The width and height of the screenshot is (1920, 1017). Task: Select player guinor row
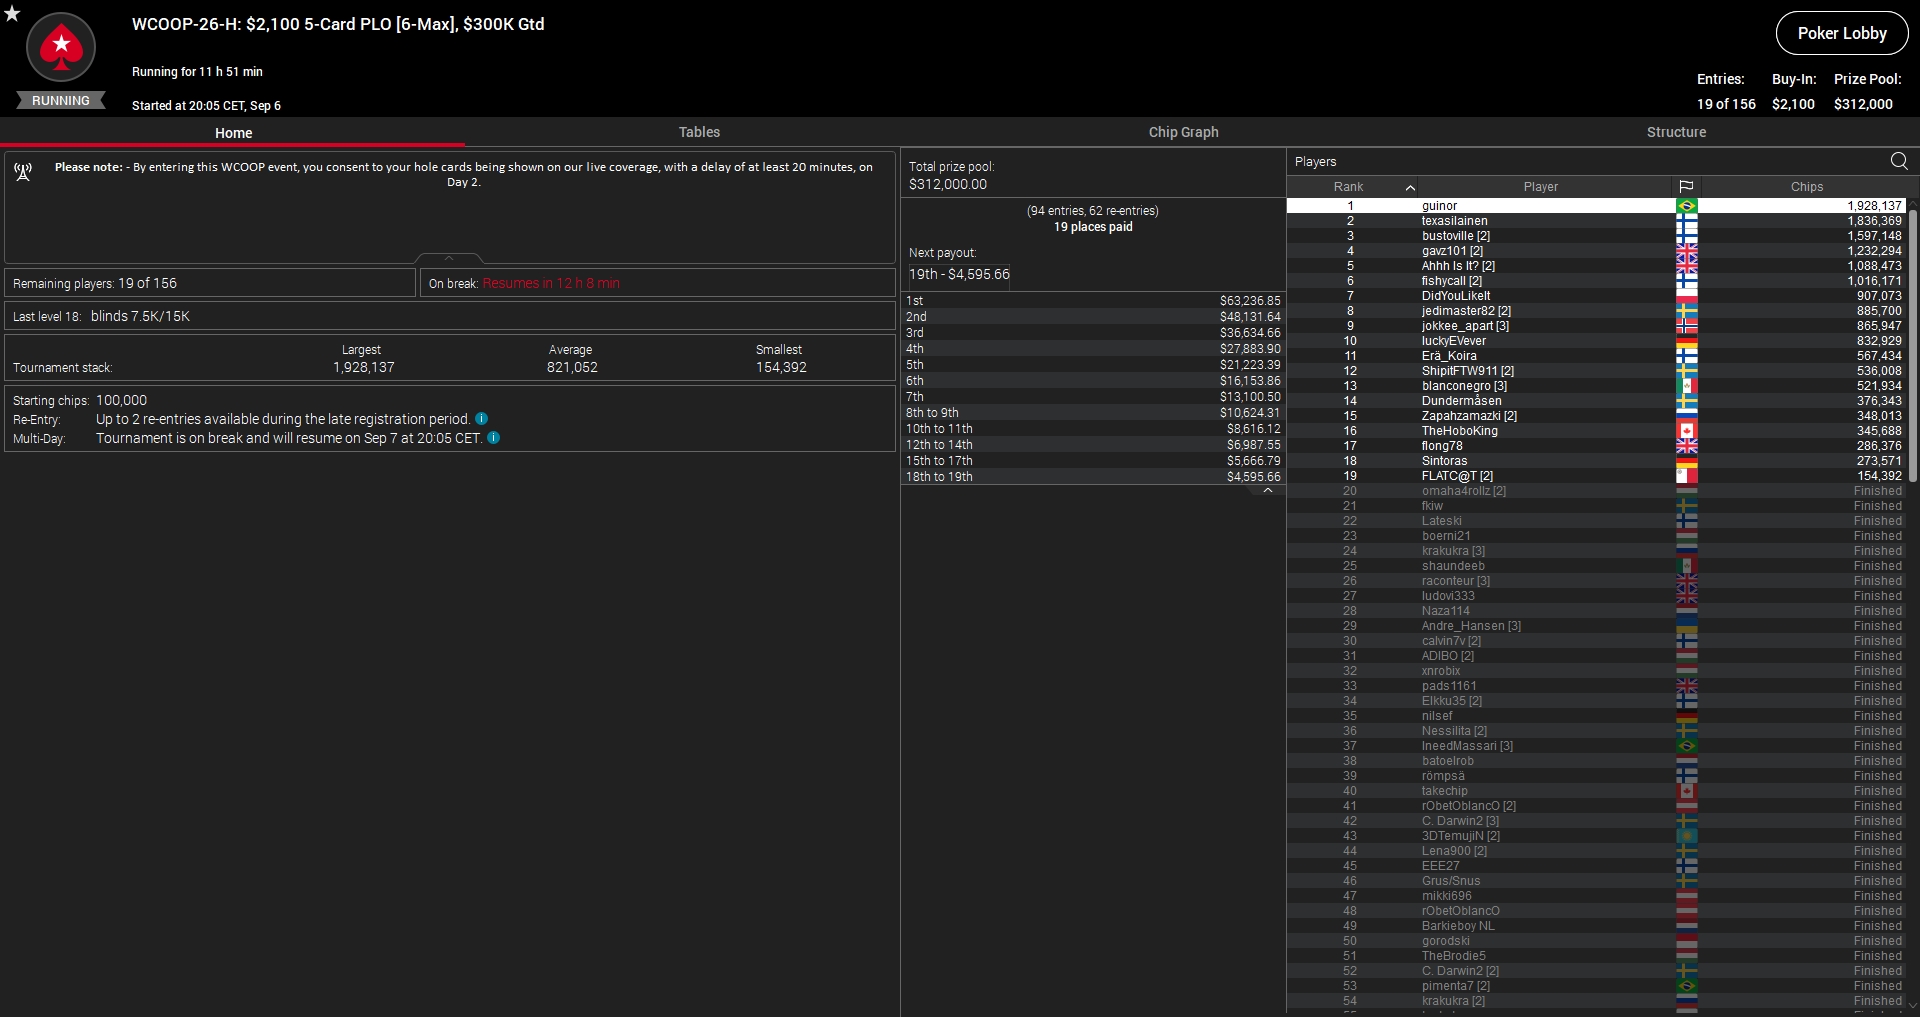1596,206
